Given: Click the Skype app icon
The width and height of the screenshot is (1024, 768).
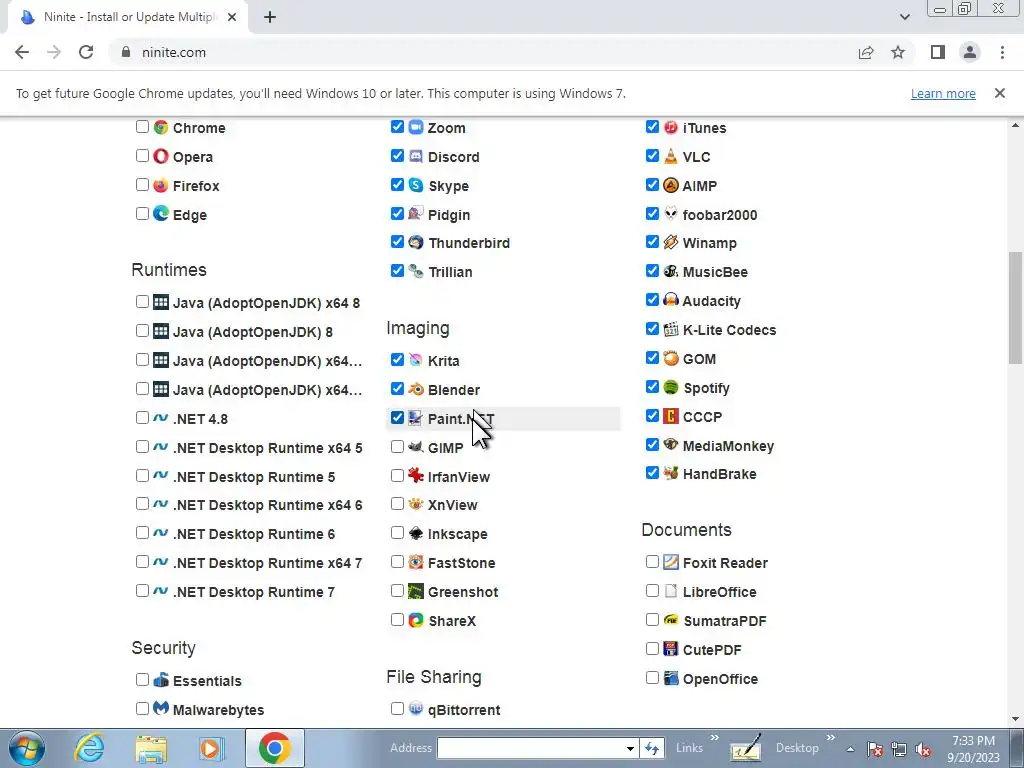Looking at the screenshot, I should point(415,185).
